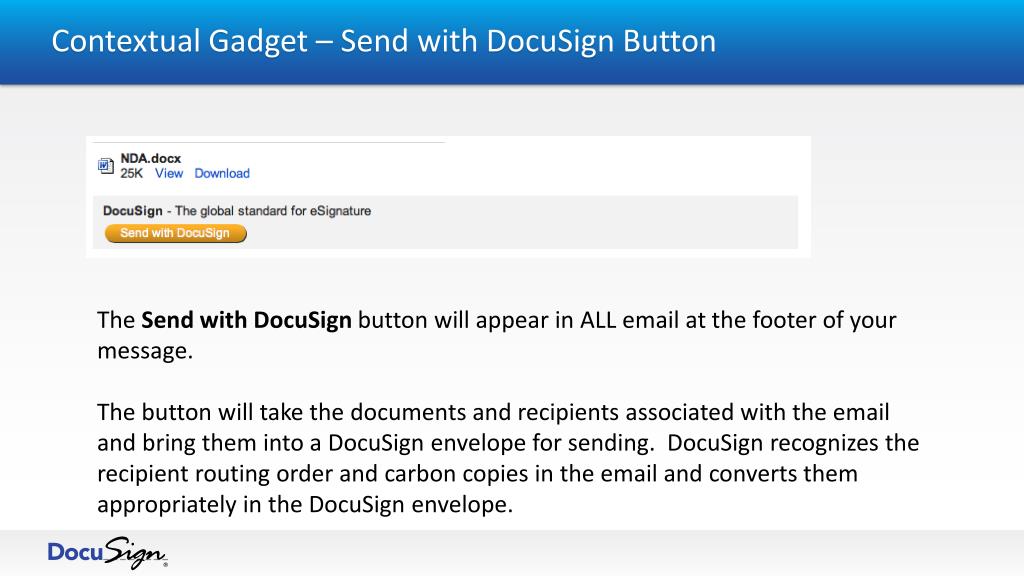
Task: Select the NDA.docx file name
Action: point(150,159)
